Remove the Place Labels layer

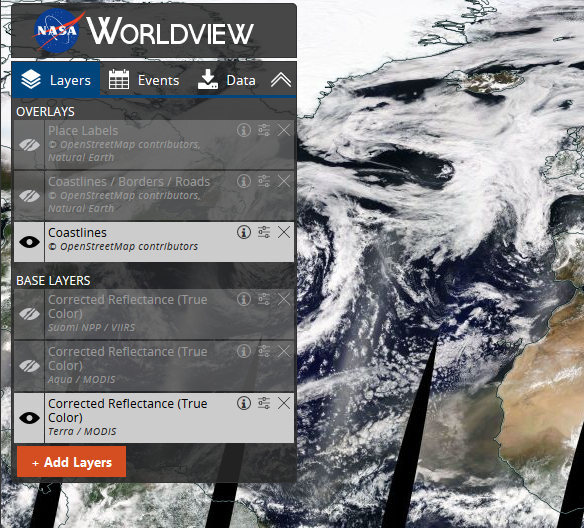284,130
